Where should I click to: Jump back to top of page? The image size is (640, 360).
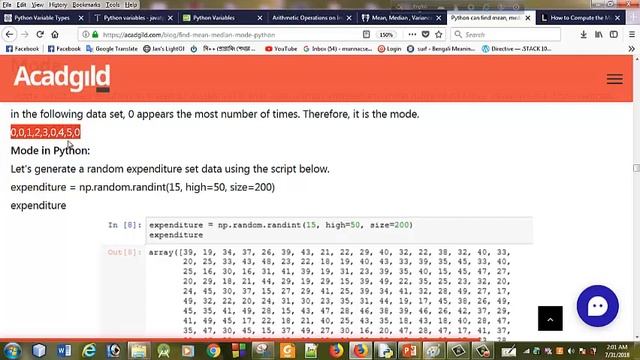[550, 318]
